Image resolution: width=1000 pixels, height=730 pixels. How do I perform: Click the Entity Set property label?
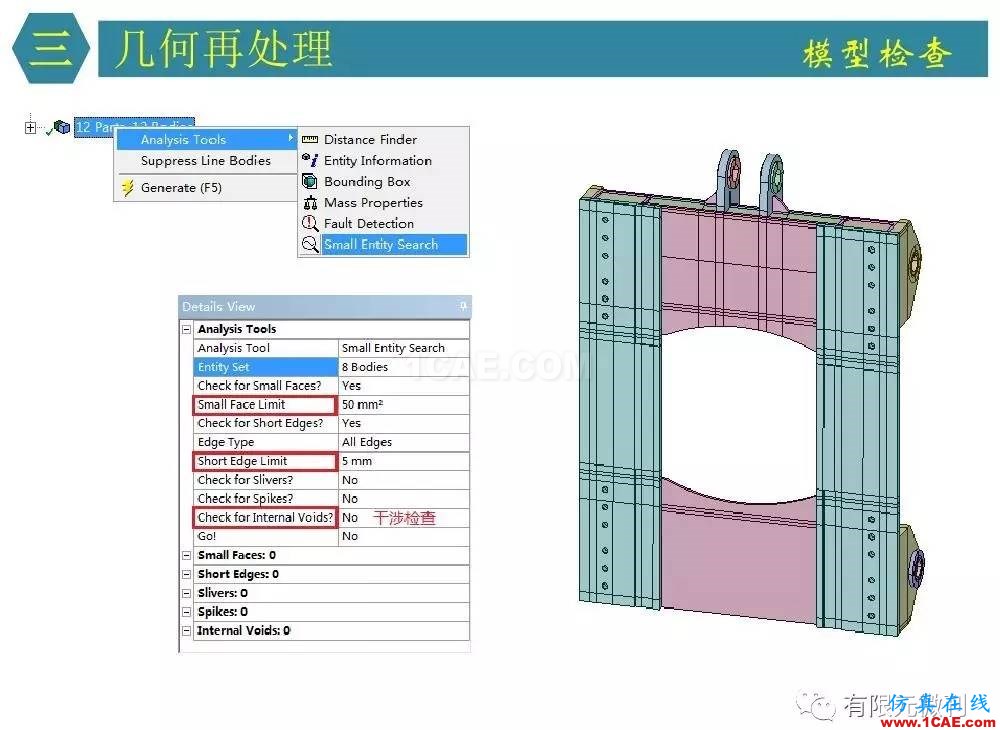tap(265, 367)
